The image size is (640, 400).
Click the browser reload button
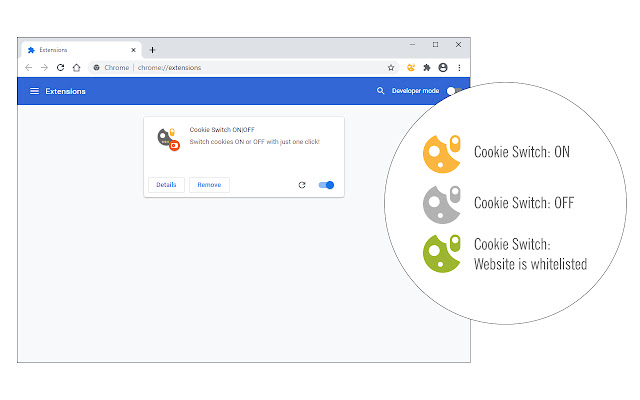61,68
